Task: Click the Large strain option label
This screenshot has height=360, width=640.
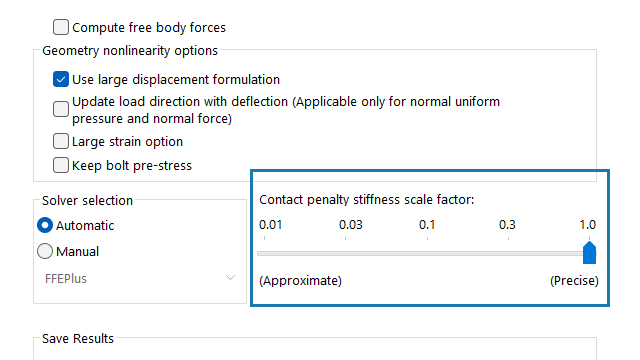Action: point(127,142)
